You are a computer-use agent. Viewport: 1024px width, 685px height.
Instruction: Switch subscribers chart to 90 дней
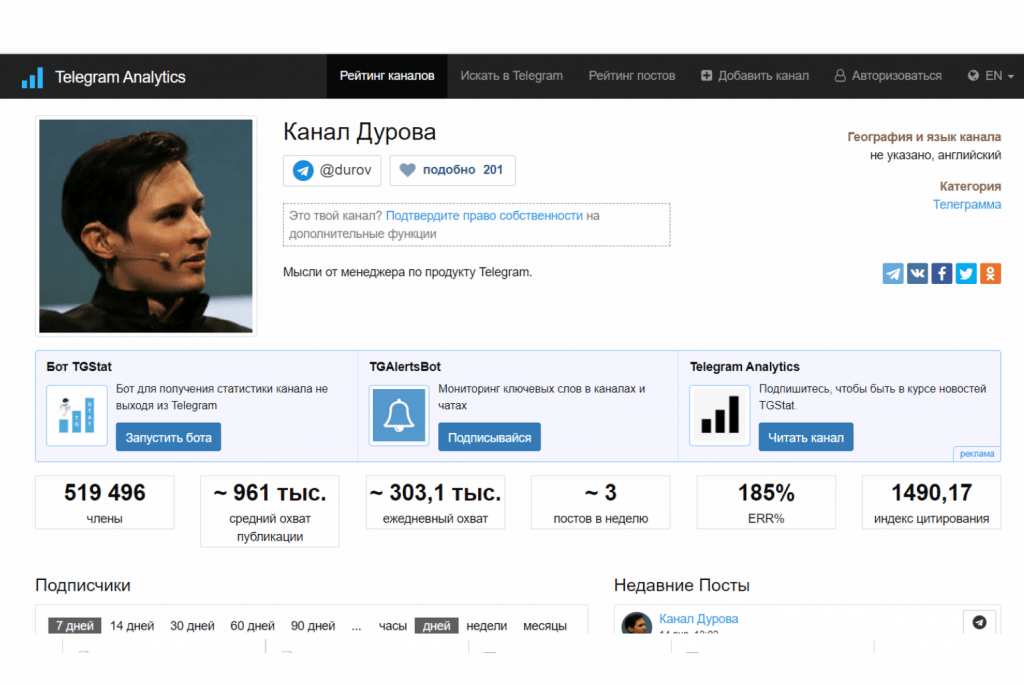(x=313, y=626)
